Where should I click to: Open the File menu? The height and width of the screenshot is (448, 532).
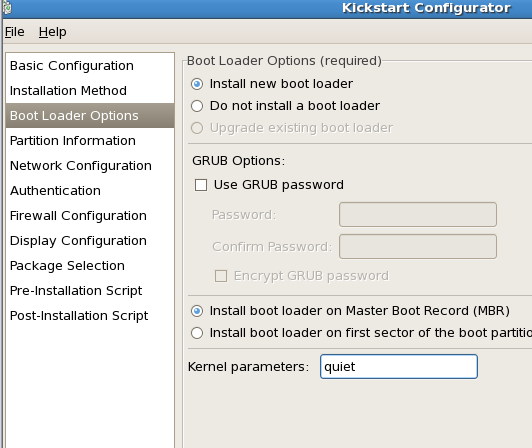(15, 32)
